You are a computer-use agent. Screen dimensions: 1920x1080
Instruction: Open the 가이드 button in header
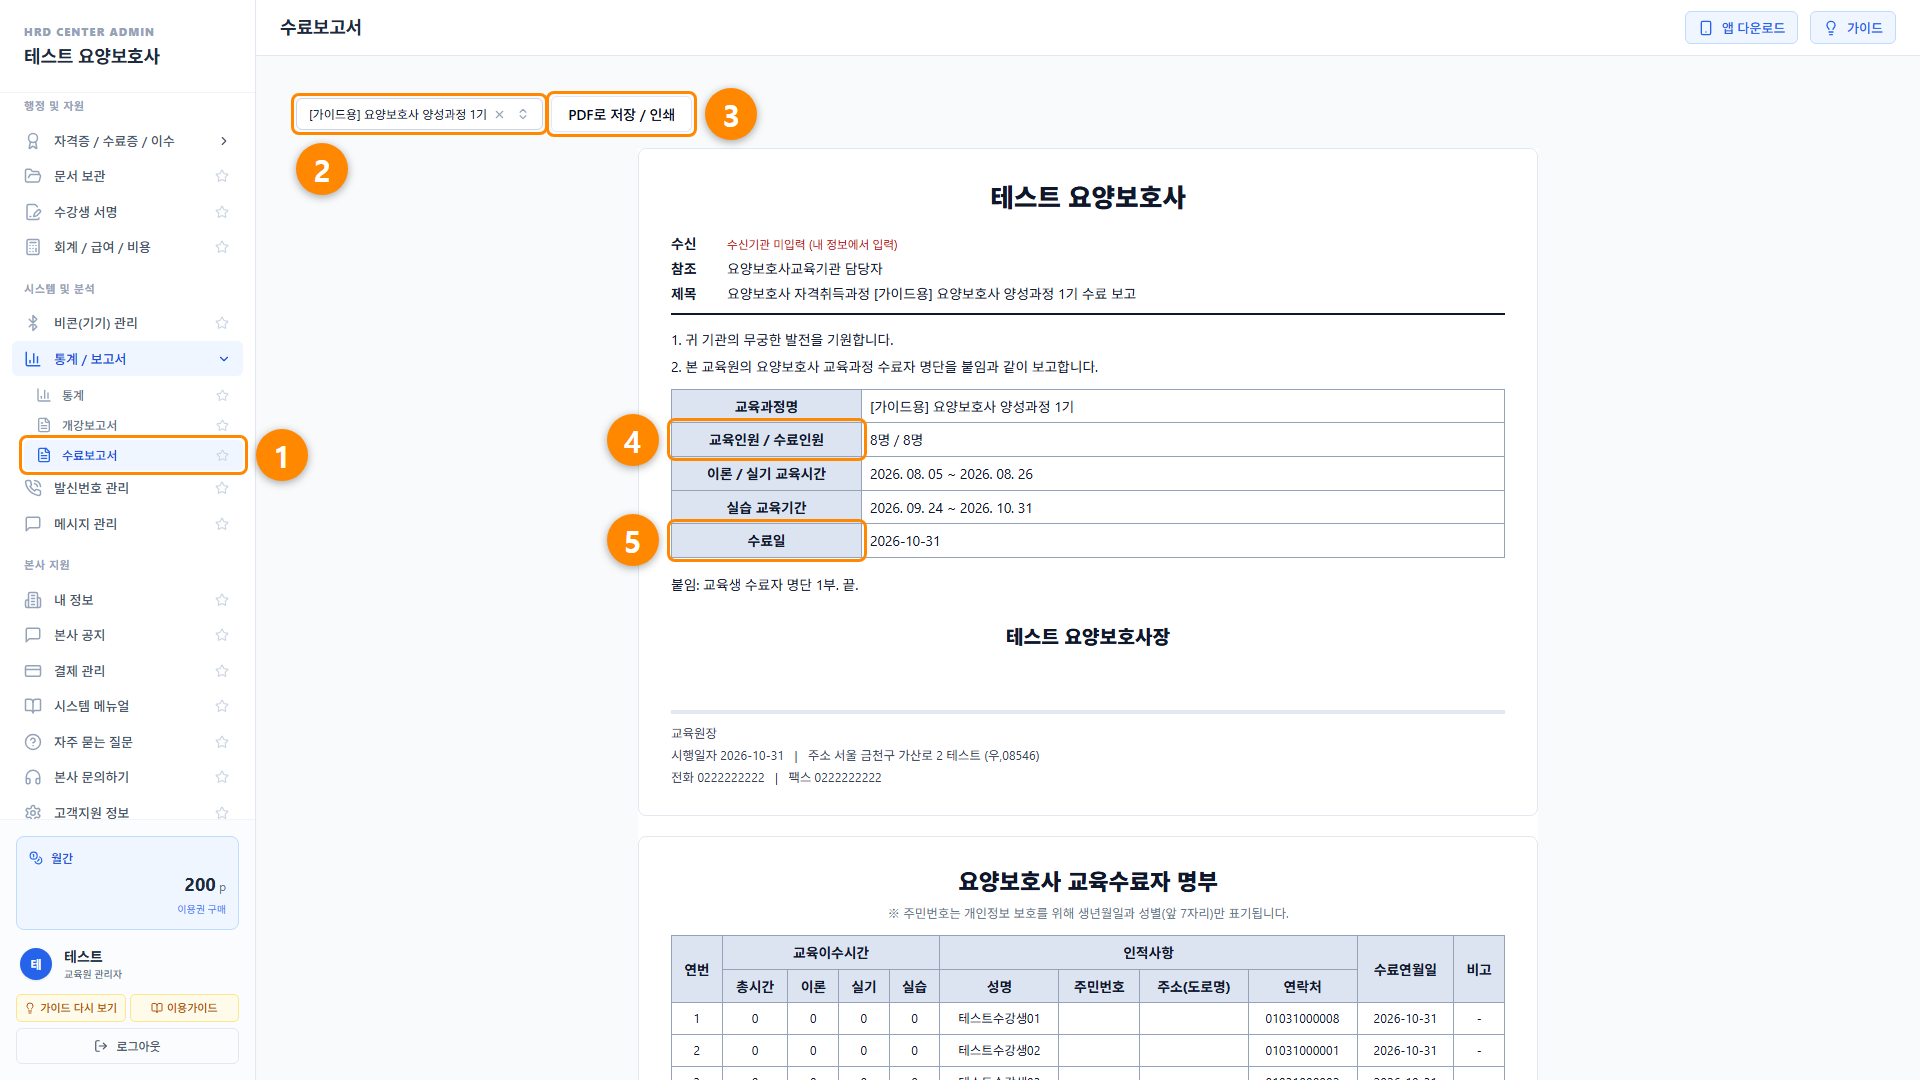pyautogui.click(x=1852, y=28)
